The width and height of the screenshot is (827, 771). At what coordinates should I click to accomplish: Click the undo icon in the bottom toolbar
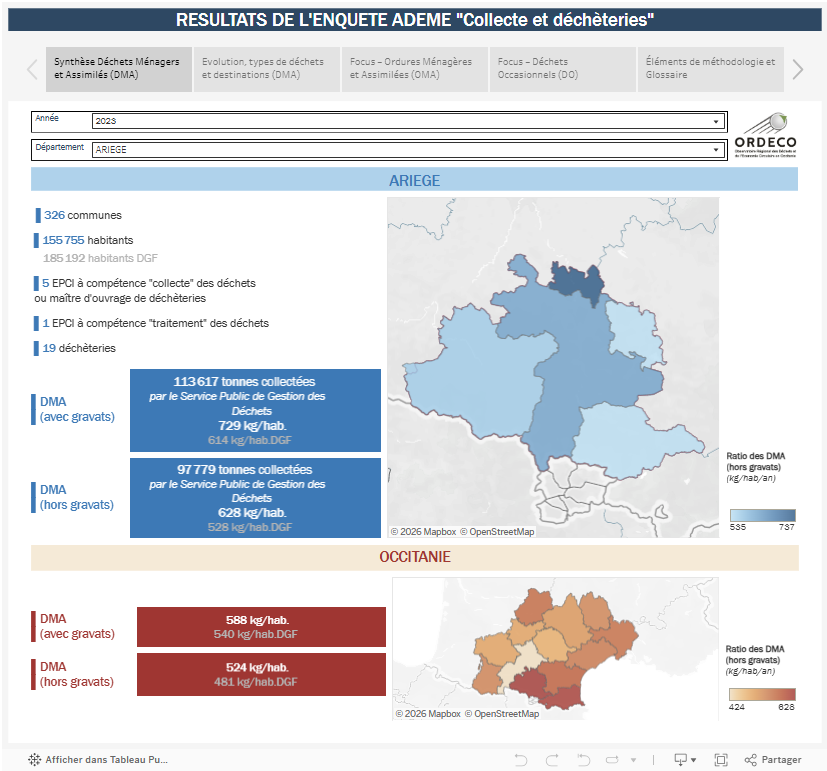coord(522,760)
